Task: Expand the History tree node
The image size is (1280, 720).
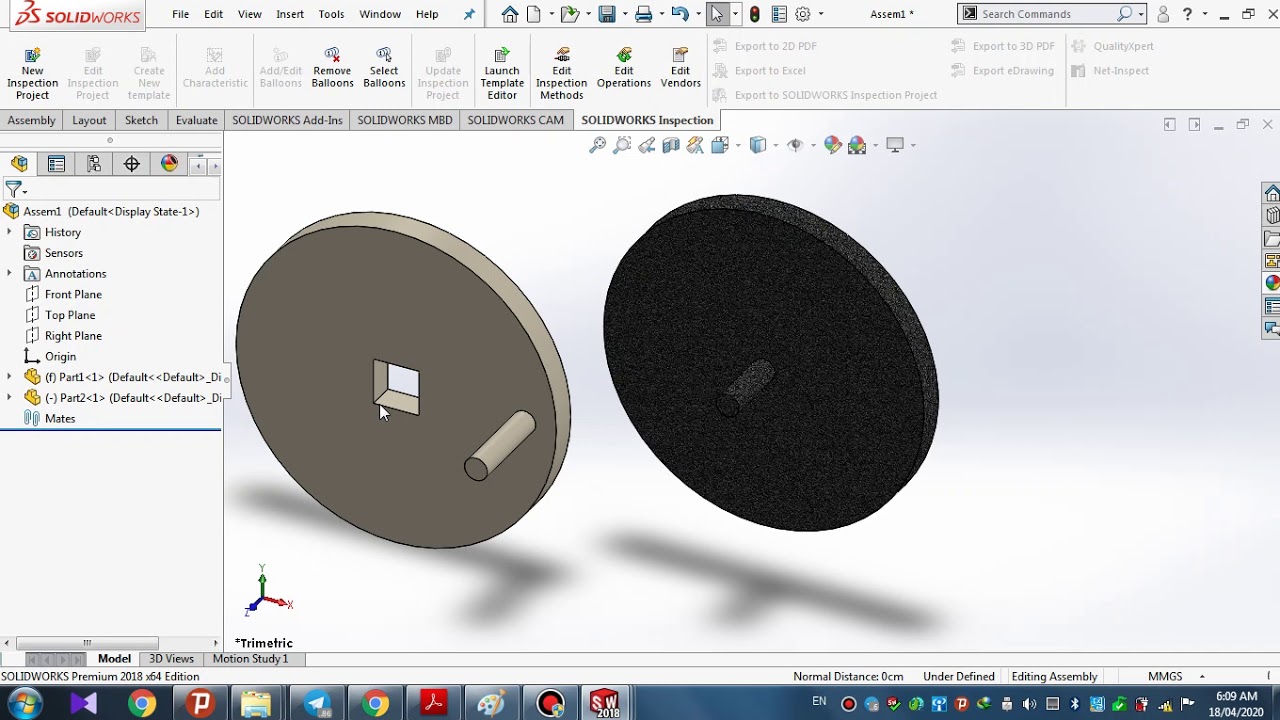Action: pos(9,232)
